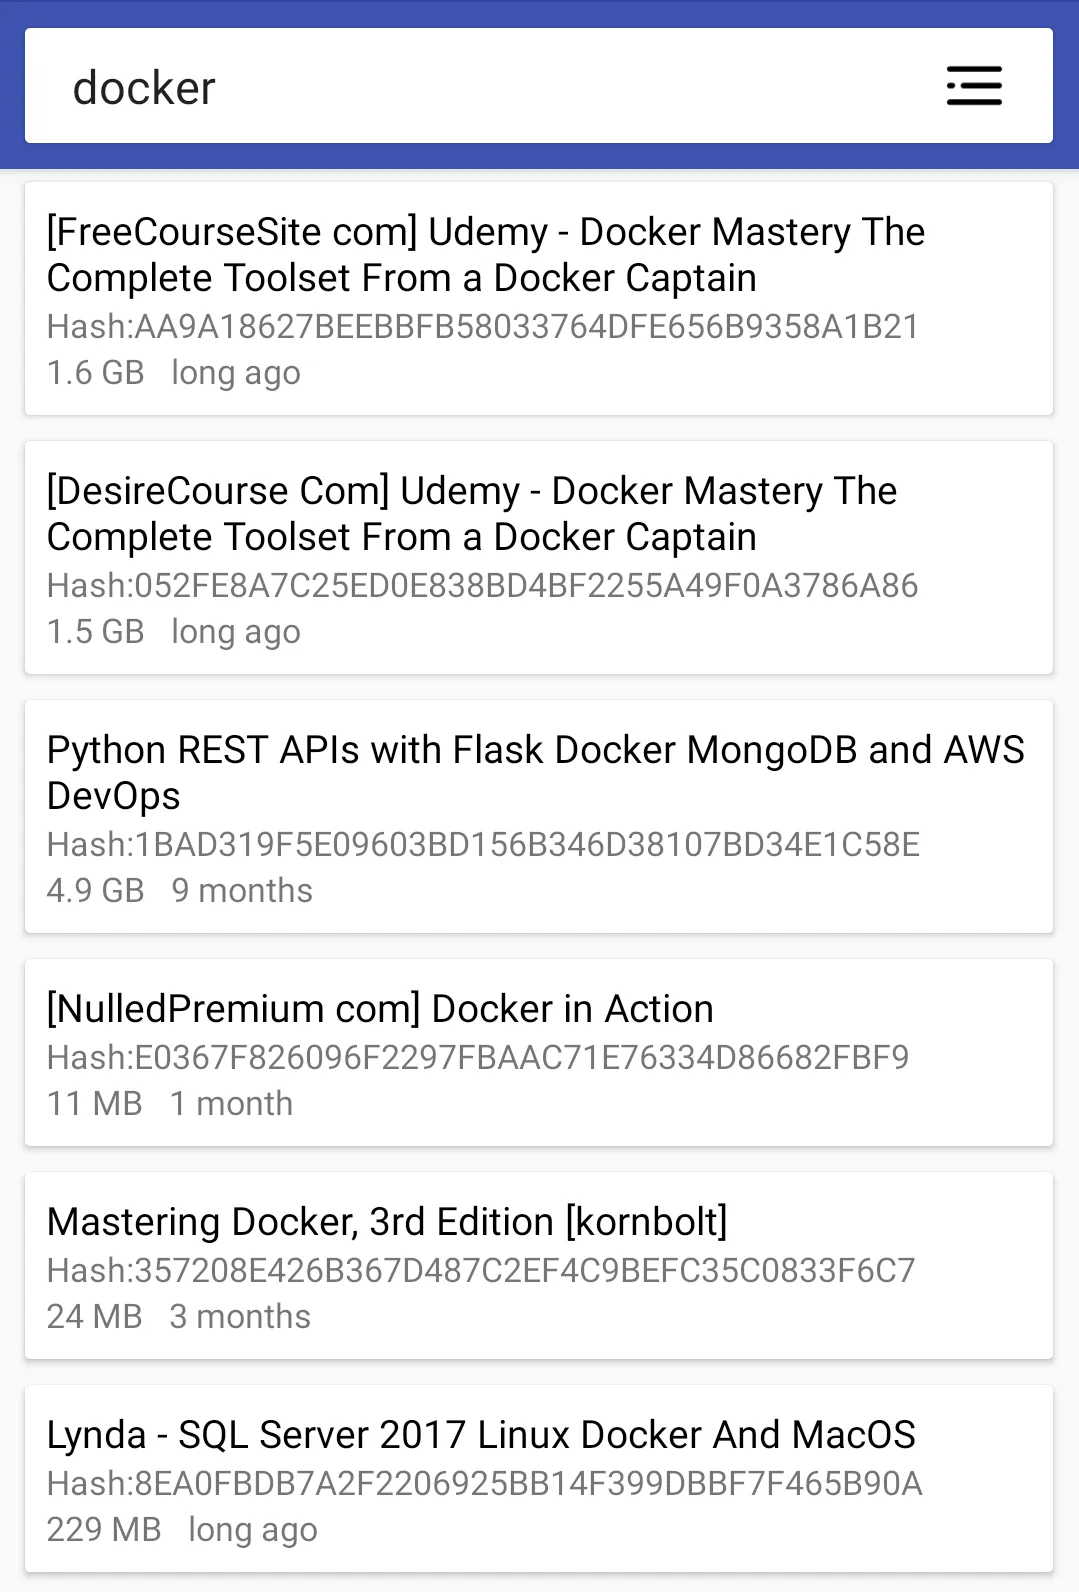Click the Docker in Action NulledPremium entry

(380, 1008)
